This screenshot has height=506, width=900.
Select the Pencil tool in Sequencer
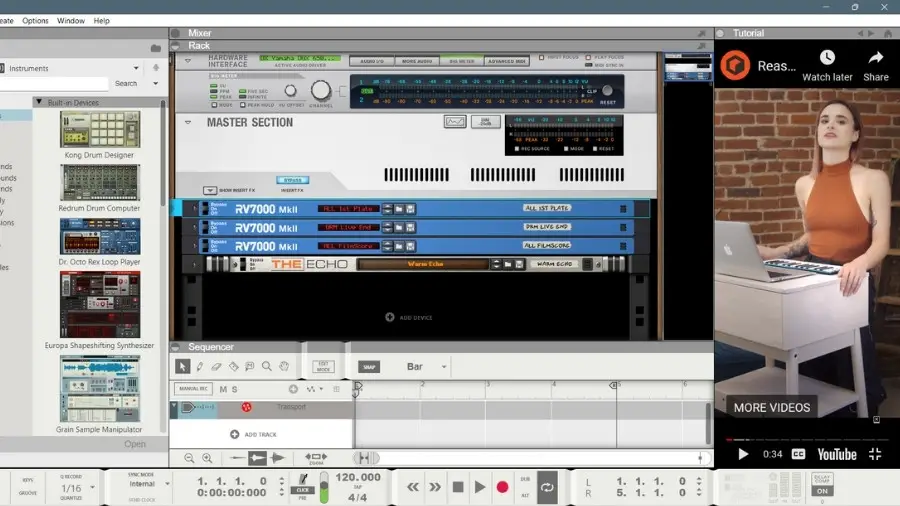point(200,366)
